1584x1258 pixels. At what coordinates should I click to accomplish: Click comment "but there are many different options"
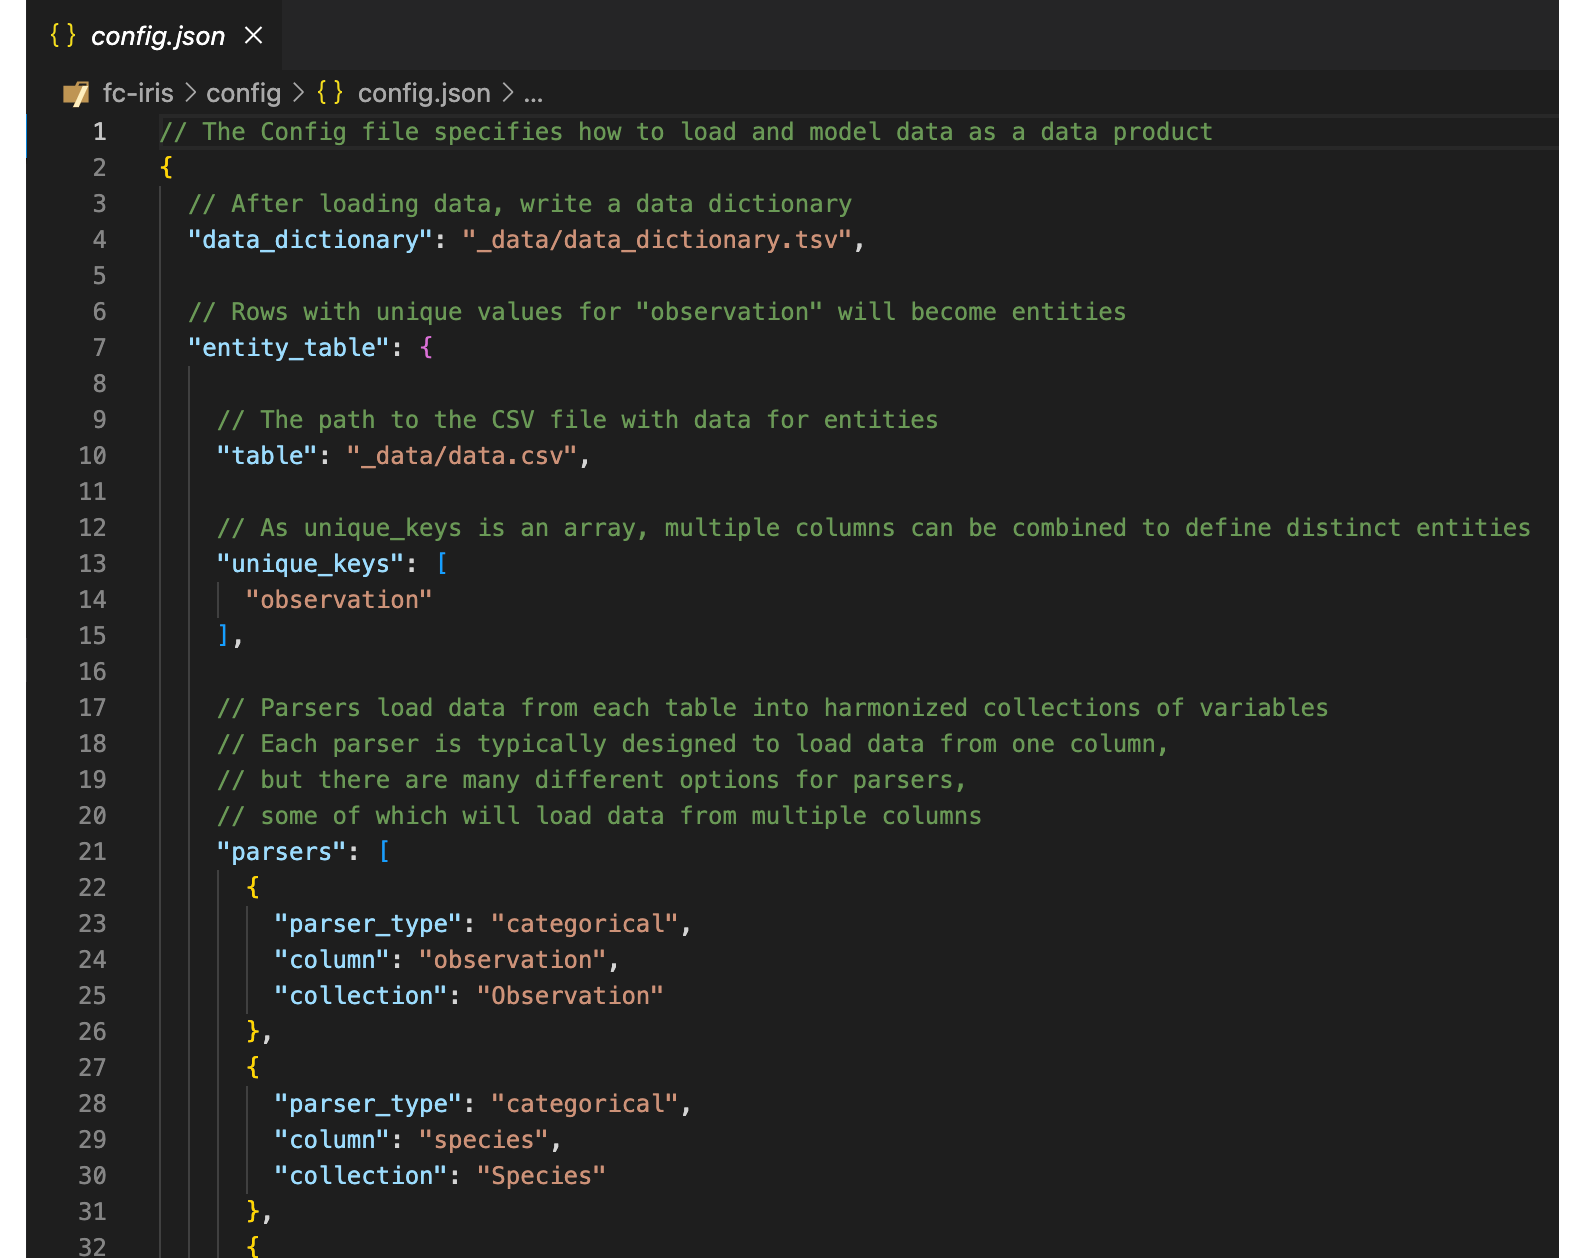pyautogui.click(x=592, y=780)
